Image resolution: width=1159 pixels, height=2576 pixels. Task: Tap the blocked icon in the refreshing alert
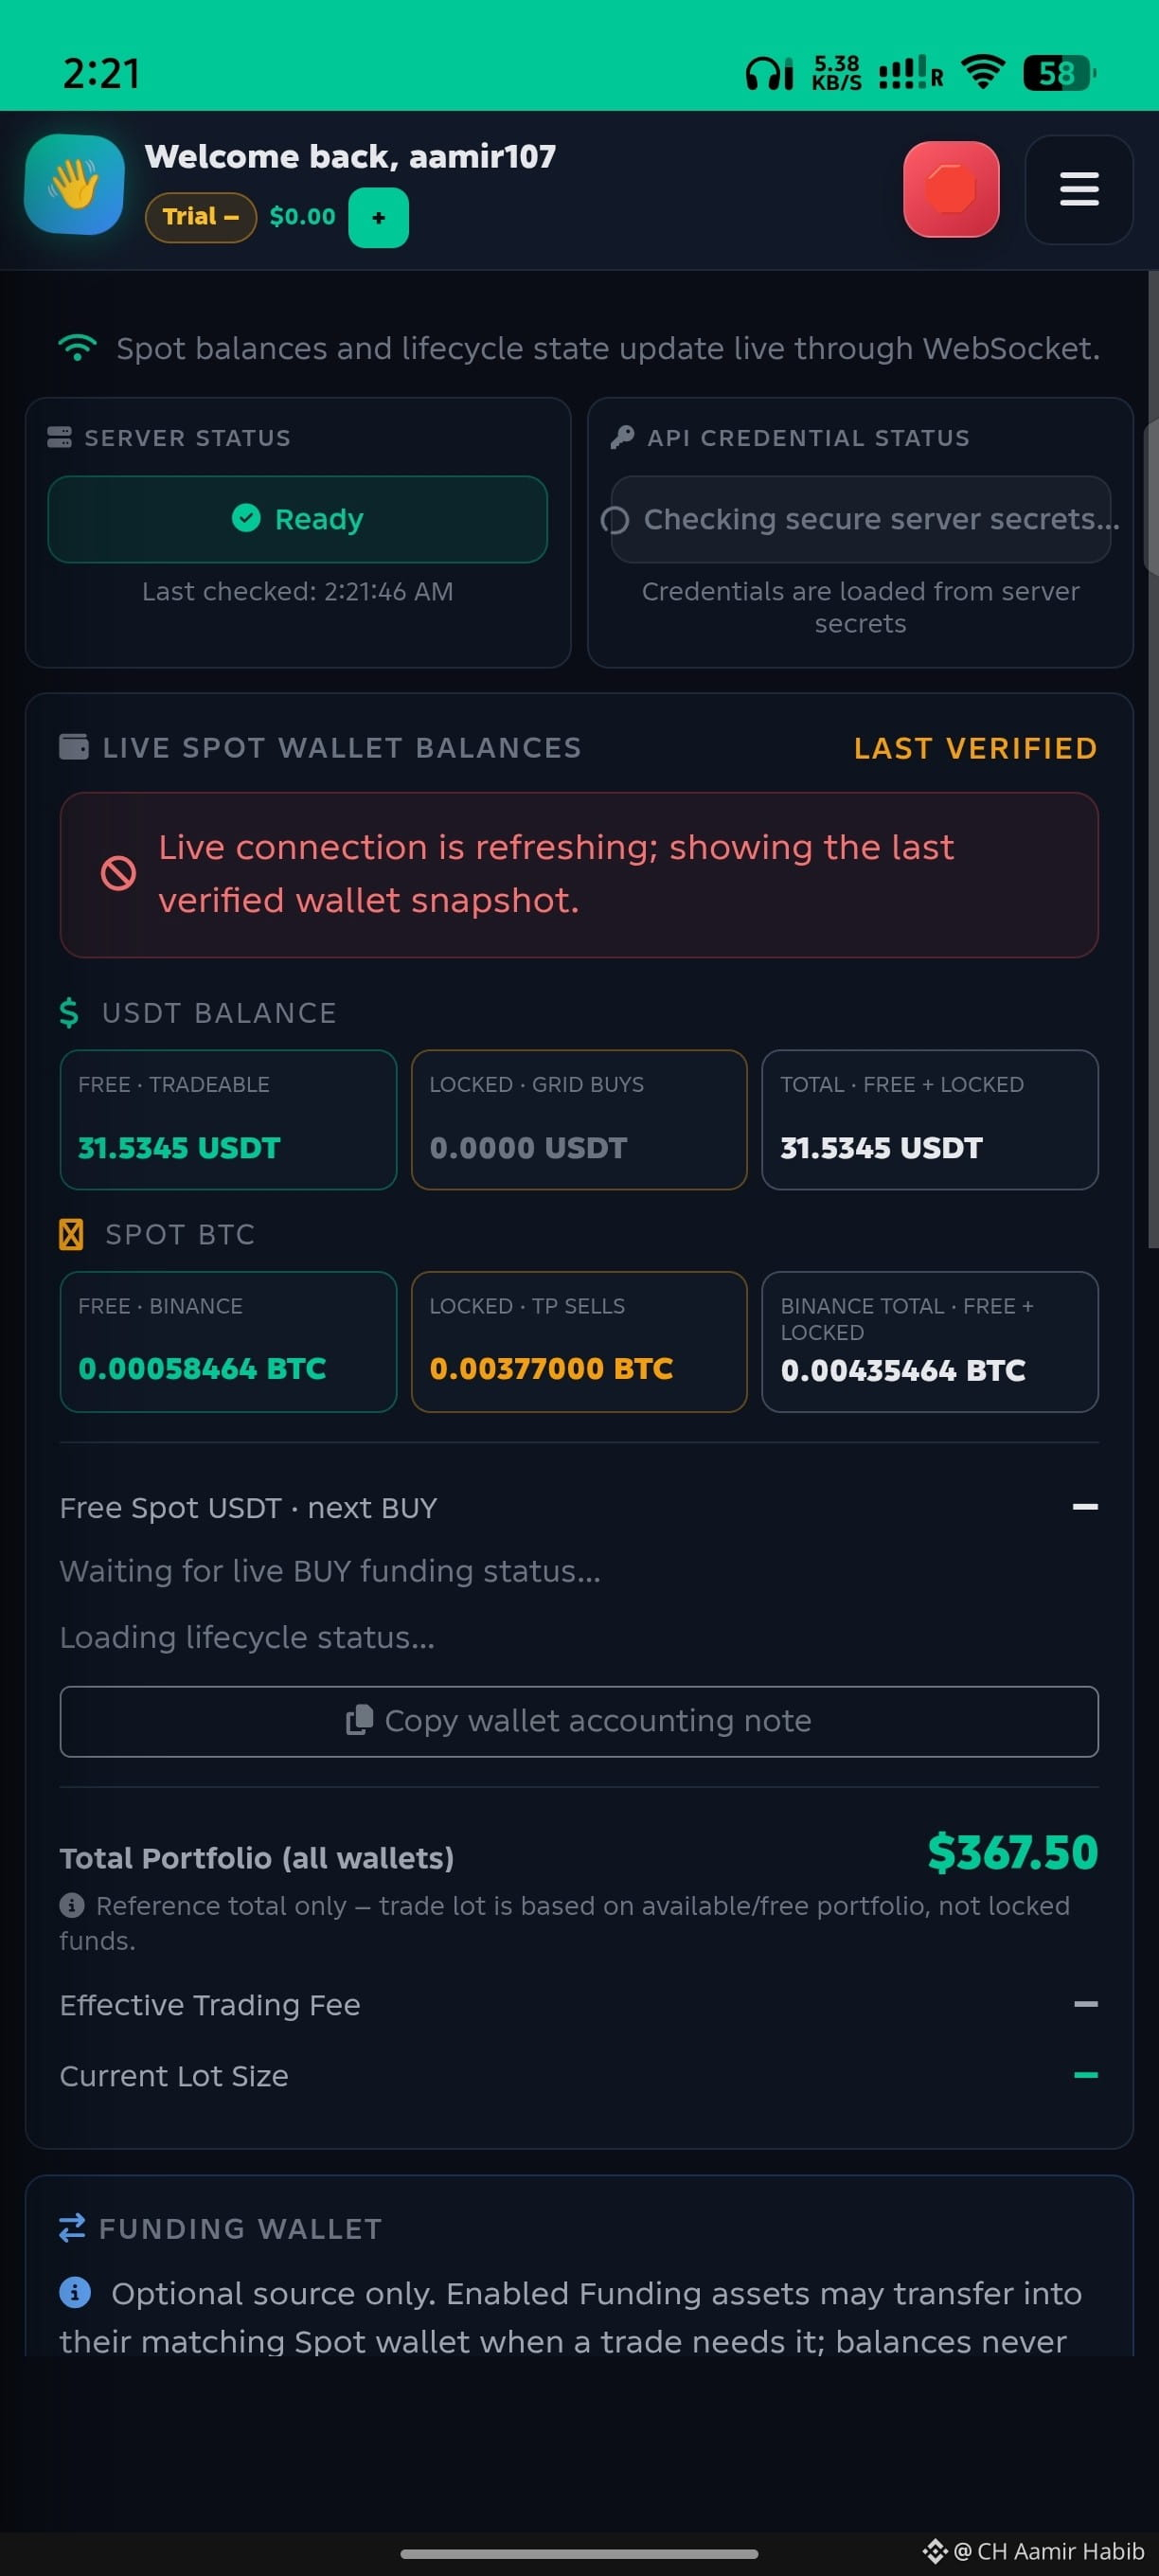click(x=118, y=873)
